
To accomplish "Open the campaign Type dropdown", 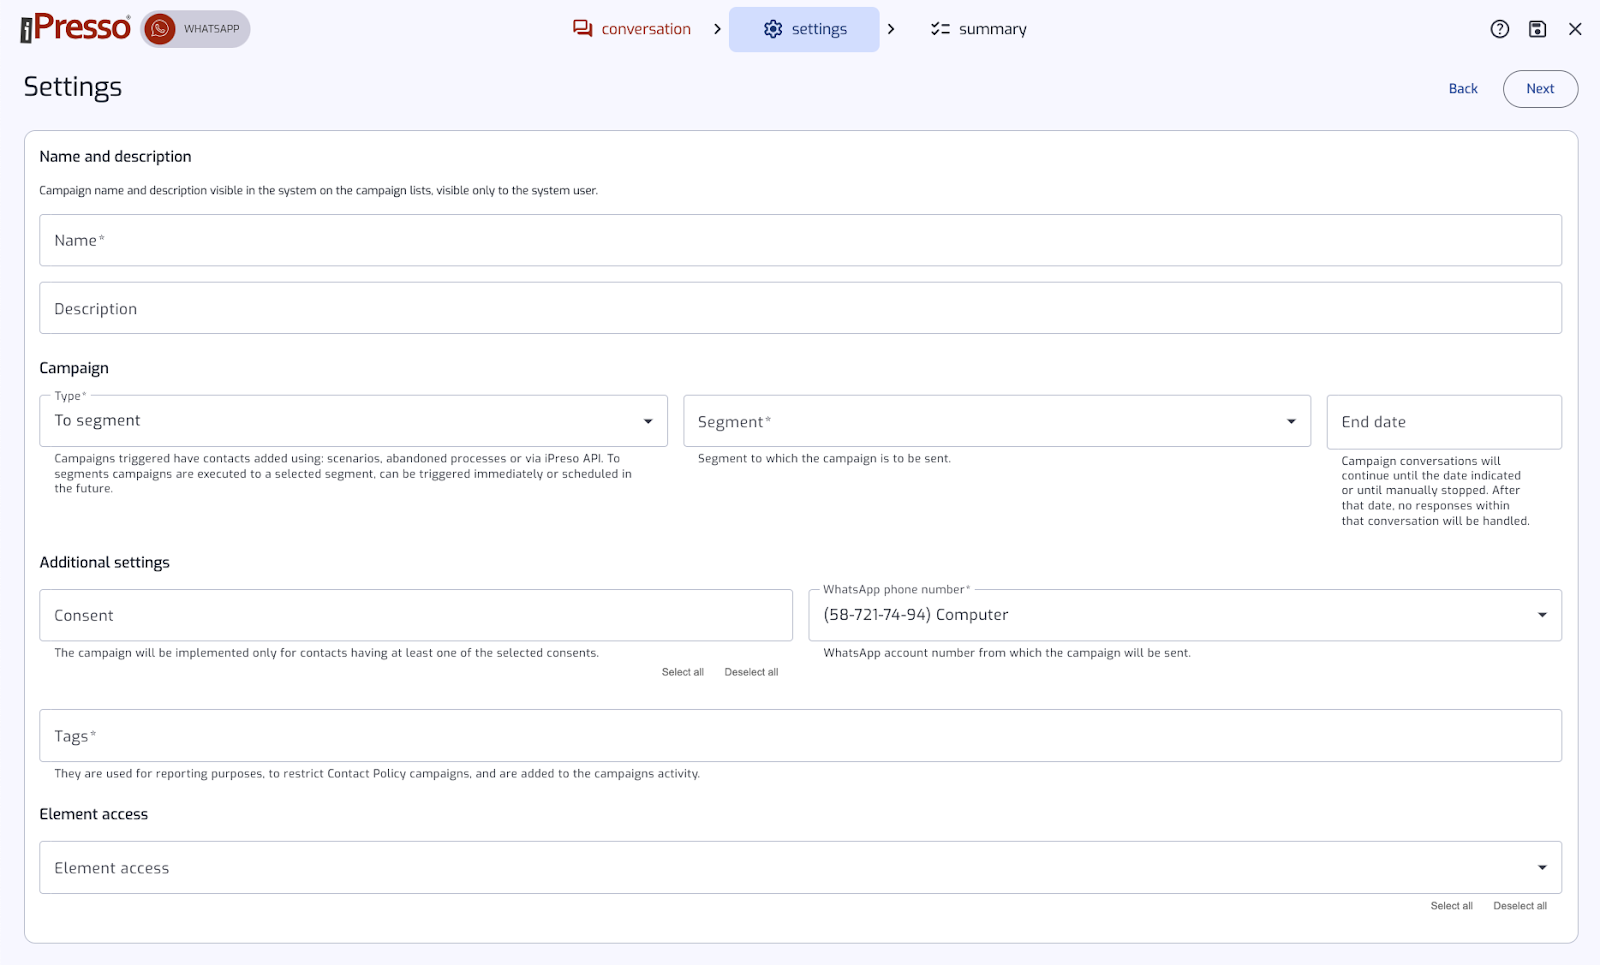I will pyautogui.click(x=353, y=421).
